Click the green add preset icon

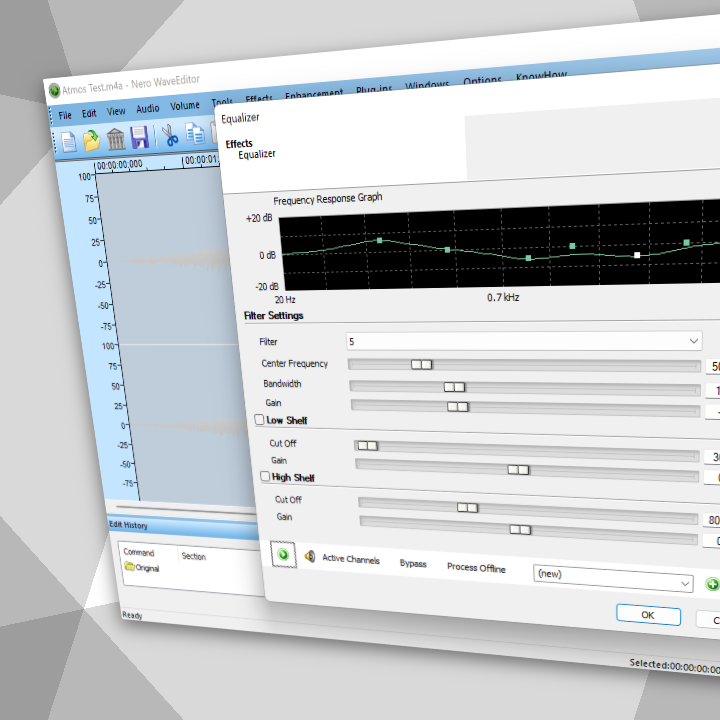coord(712,585)
